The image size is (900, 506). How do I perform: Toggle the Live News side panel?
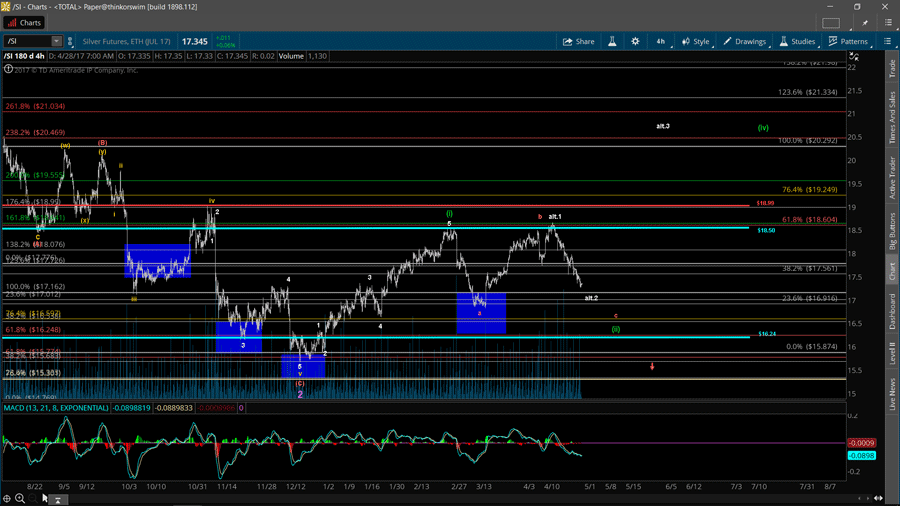coord(892,394)
